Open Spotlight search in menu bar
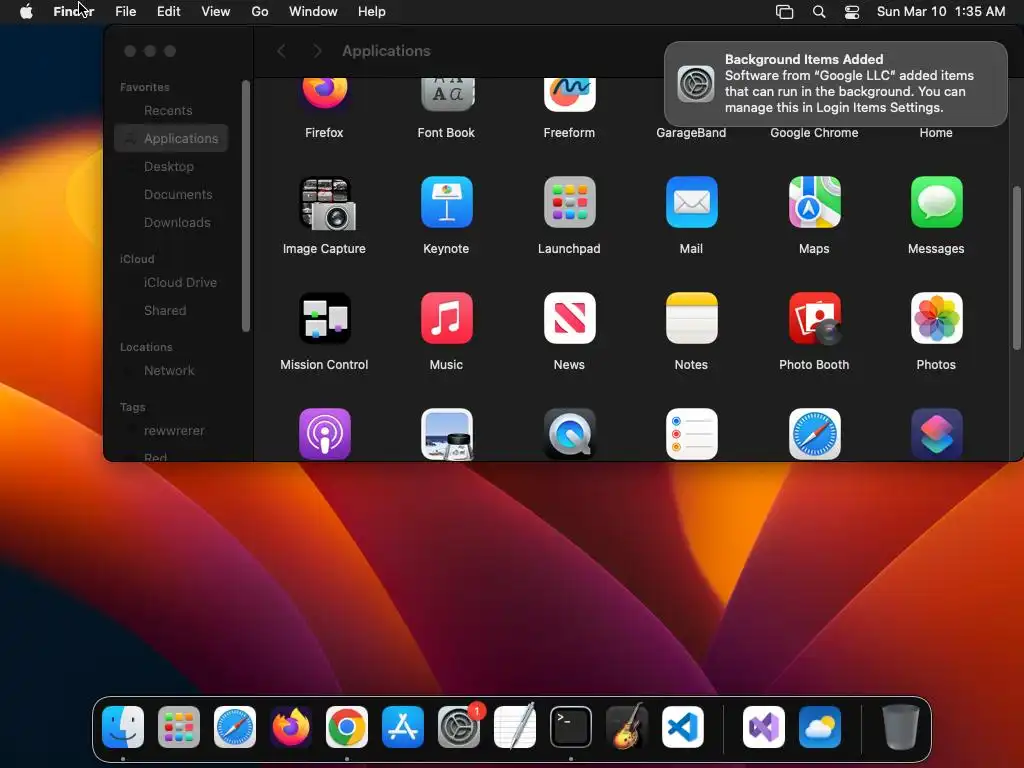 [819, 12]
